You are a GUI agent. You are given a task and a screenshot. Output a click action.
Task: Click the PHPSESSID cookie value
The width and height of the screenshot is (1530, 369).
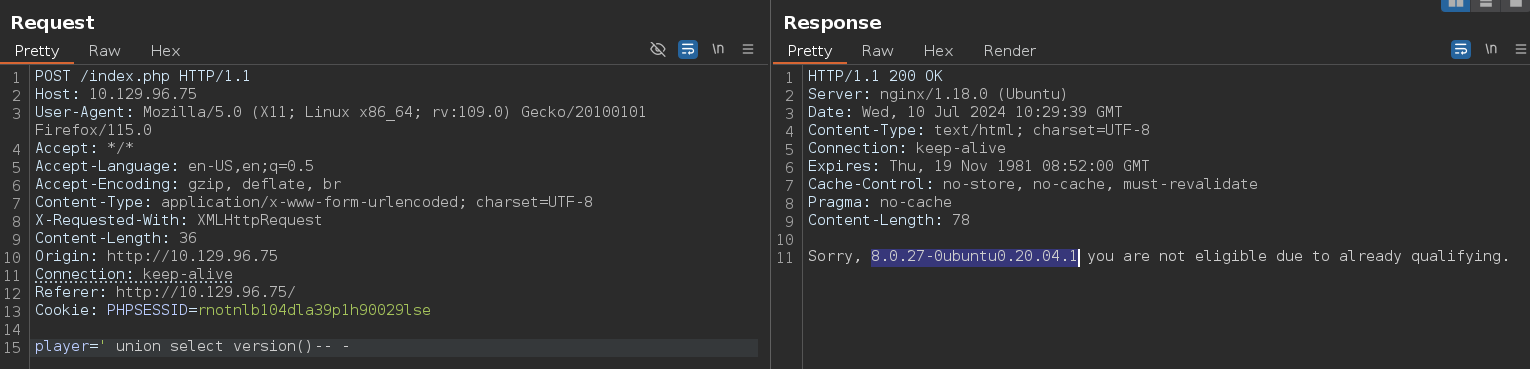point(314,310)
